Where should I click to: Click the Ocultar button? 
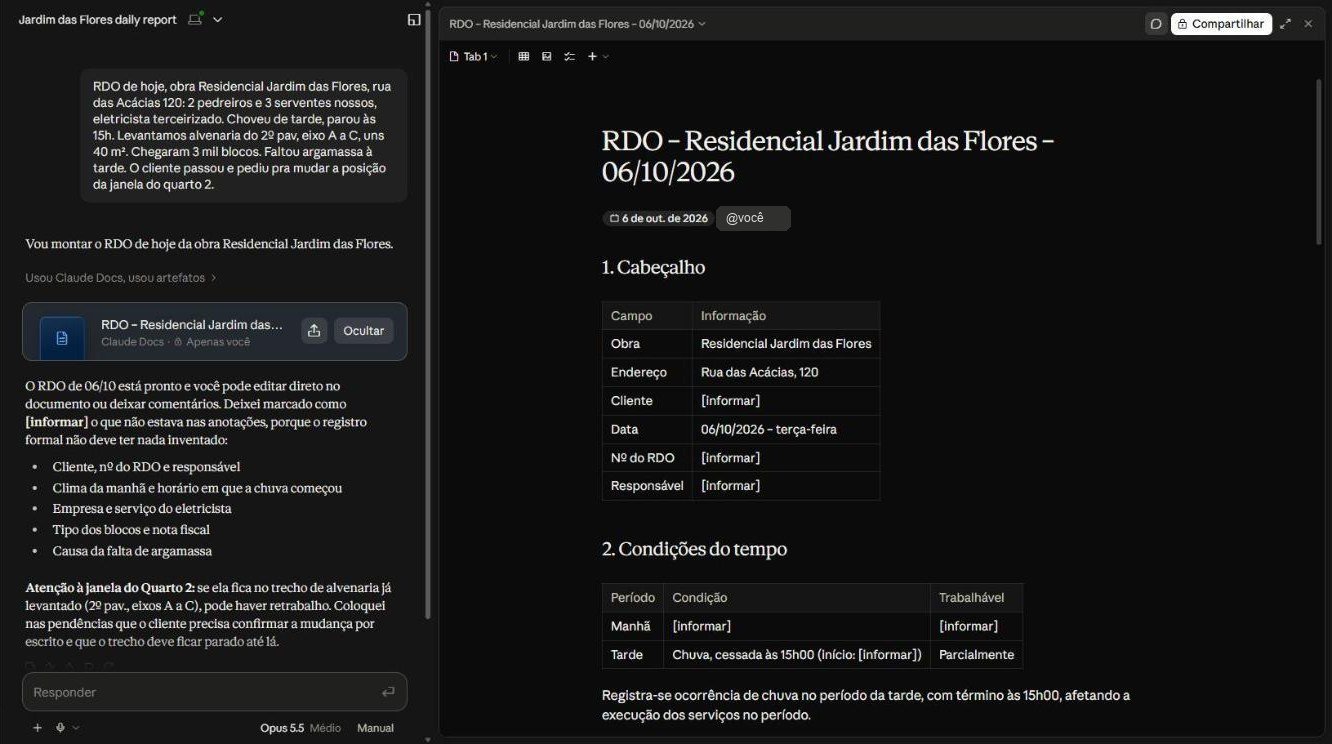[364, 331]
